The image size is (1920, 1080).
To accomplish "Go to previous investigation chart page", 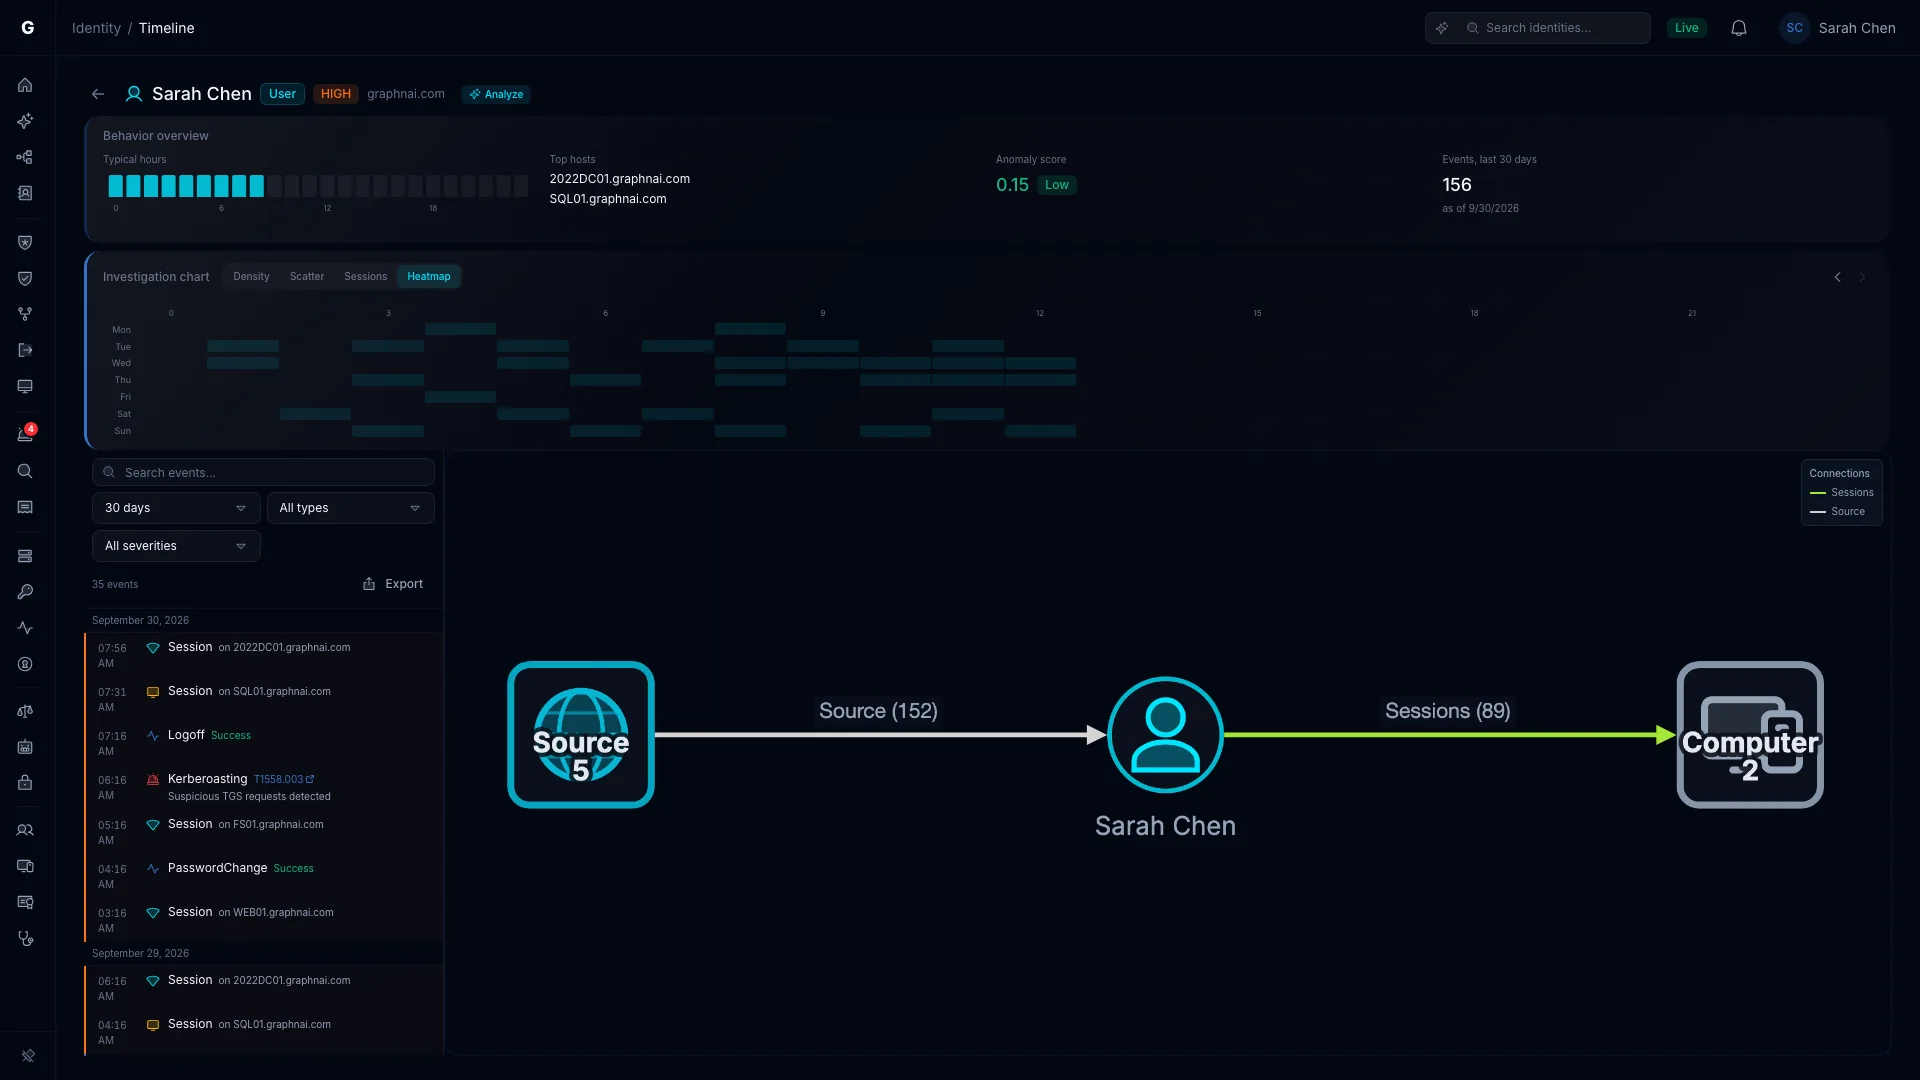I will pyautogui.click(x=1837, y=277).
